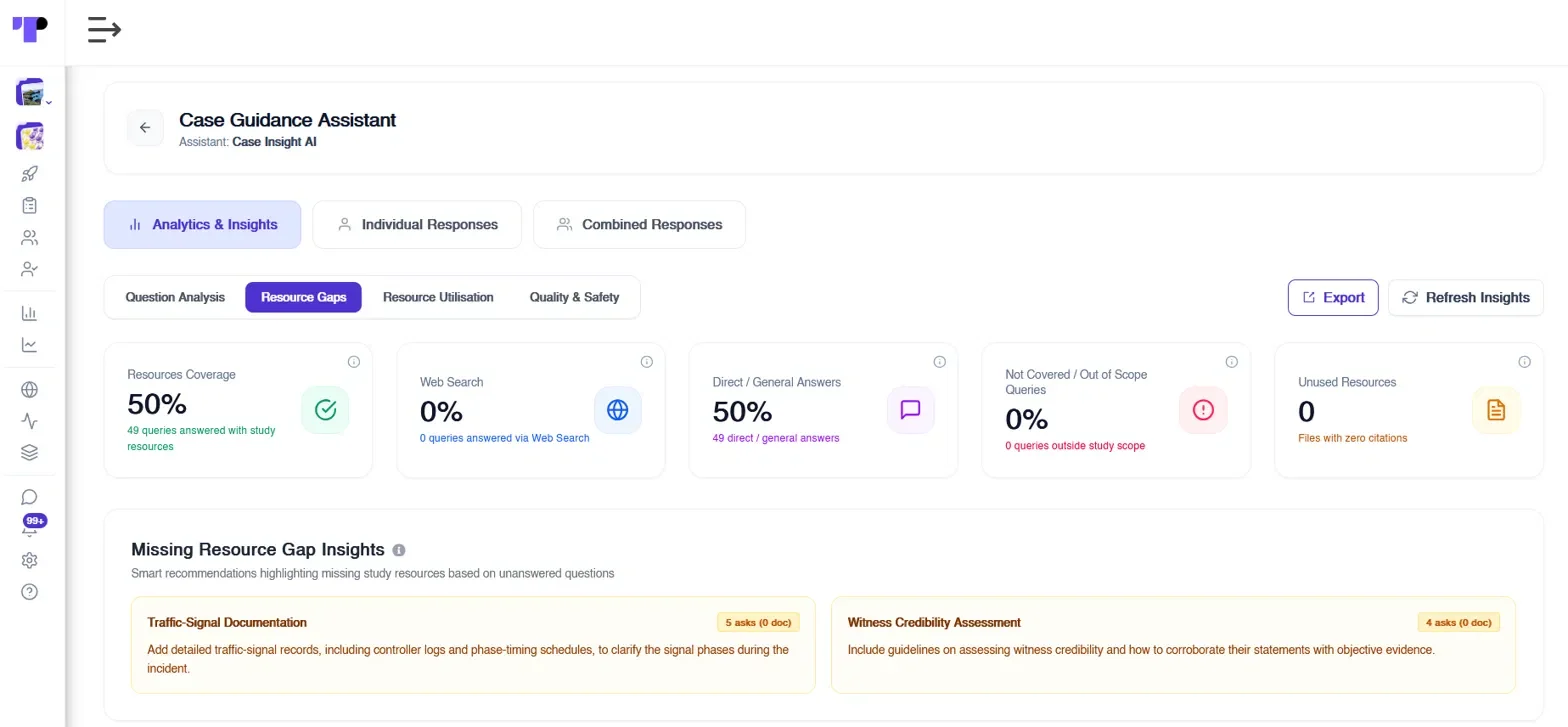Click the "5 asks (0 doc)" badge
The image size is (1568, 727).
pos(758,622)
